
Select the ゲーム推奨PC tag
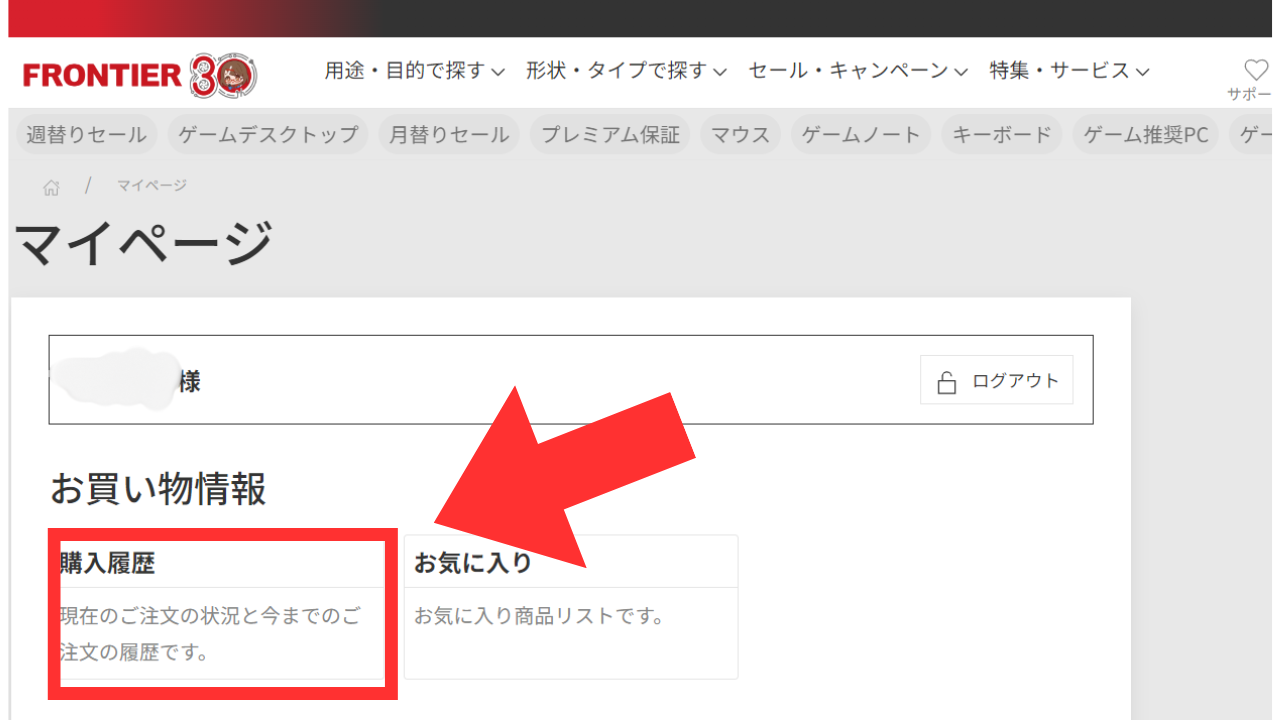coord(1146,135)
